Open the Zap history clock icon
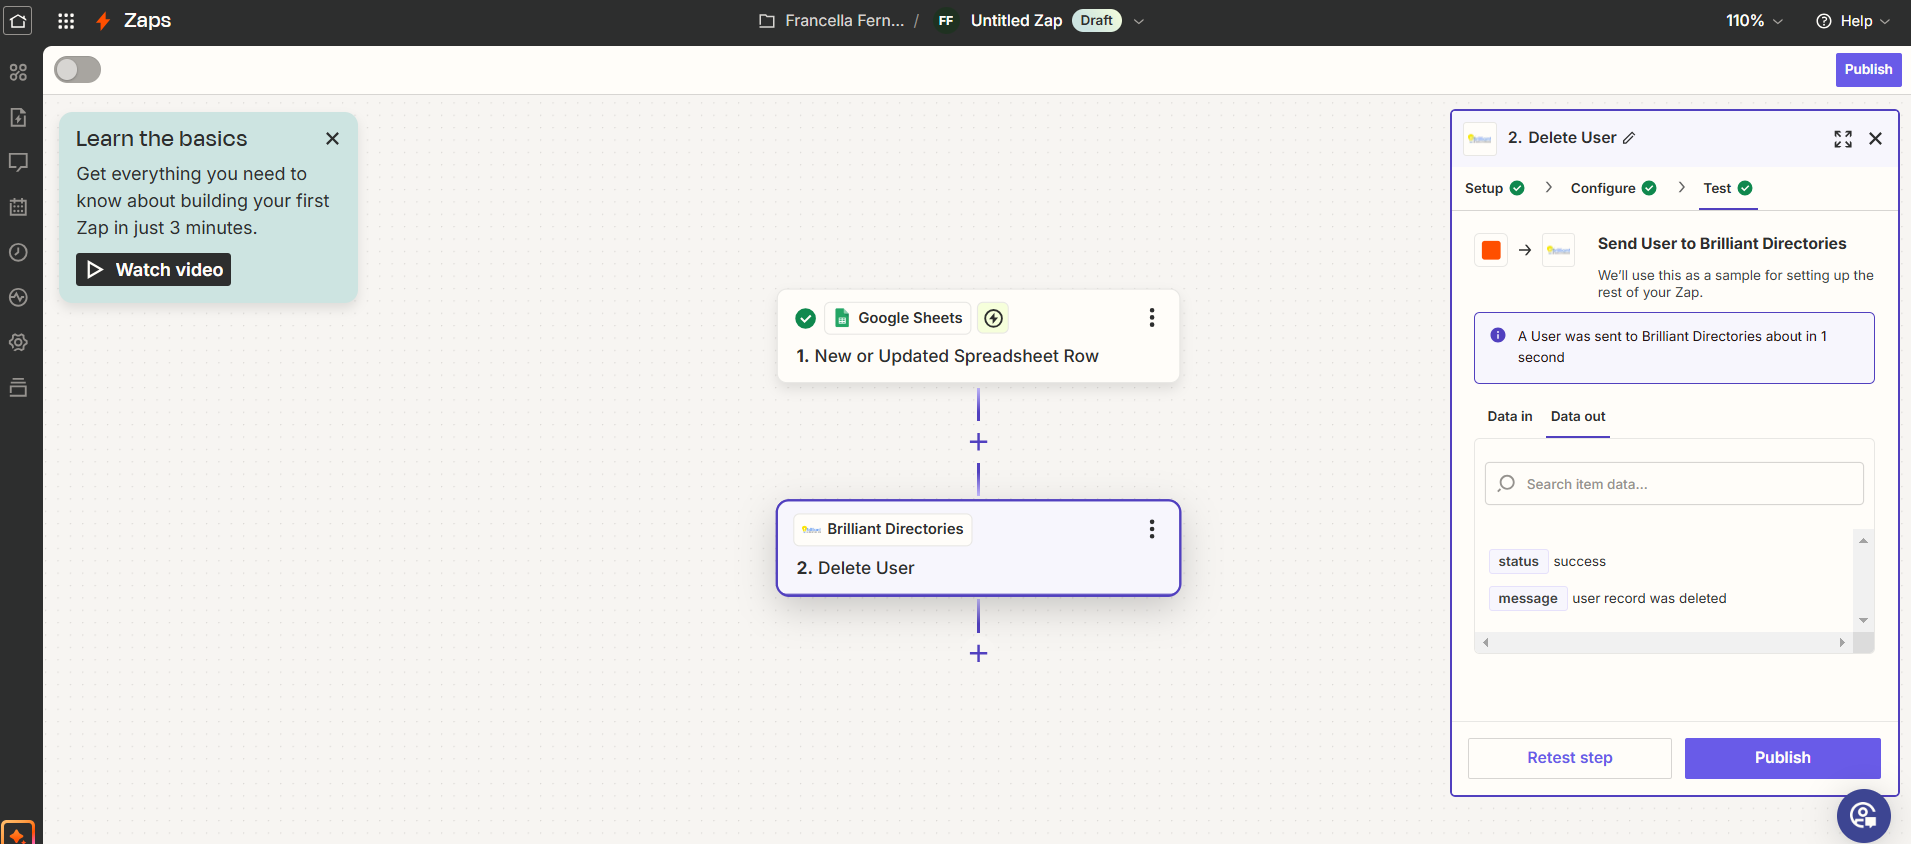 pos(18,252)
